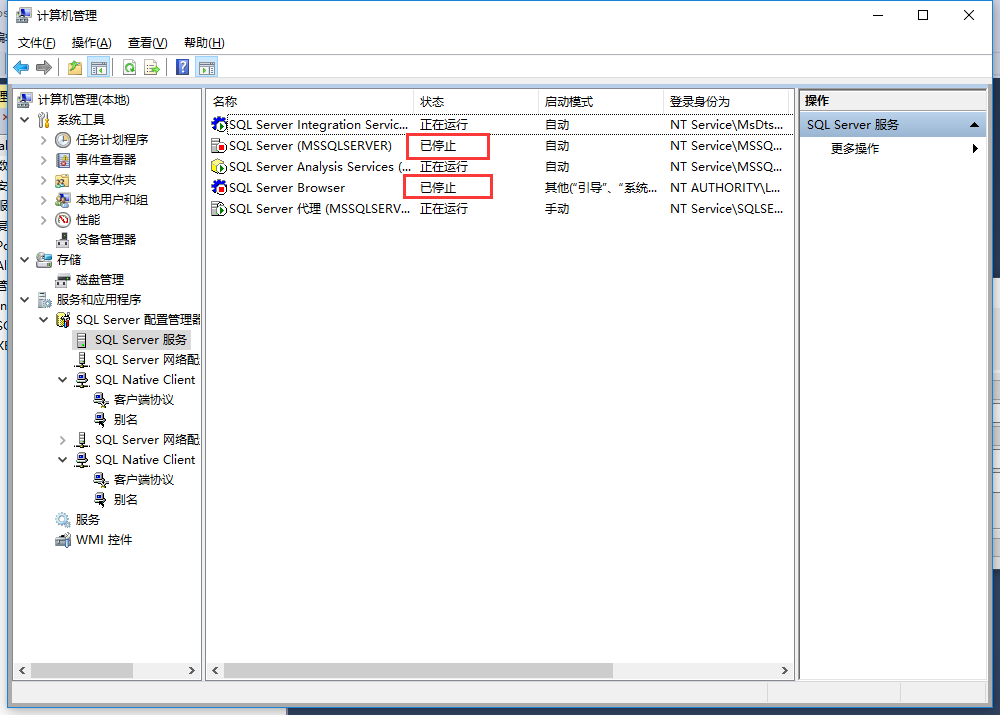Expand the SQL Server 网络配置 node

click(x=62, y=439)
